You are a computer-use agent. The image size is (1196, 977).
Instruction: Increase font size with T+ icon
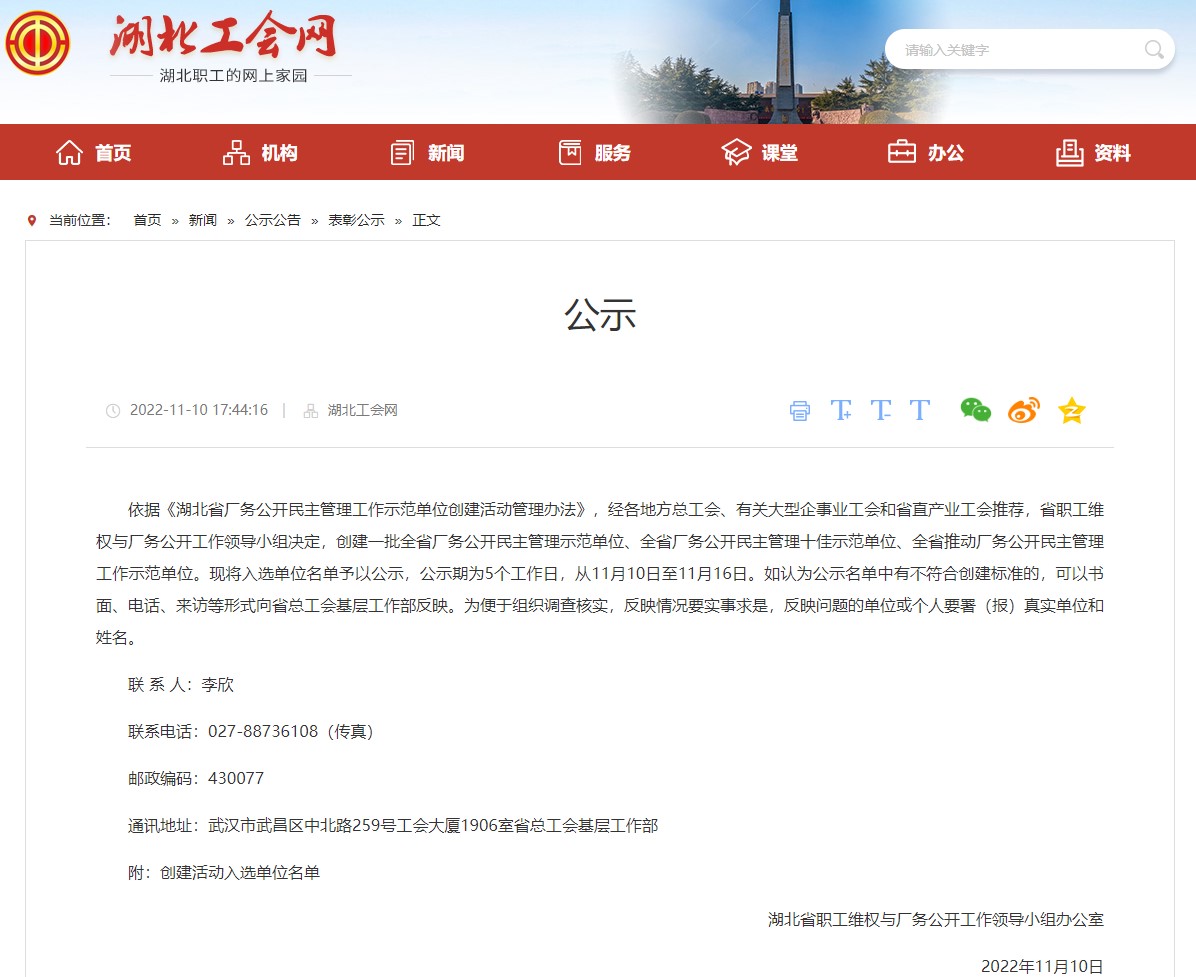pos(841,410)
